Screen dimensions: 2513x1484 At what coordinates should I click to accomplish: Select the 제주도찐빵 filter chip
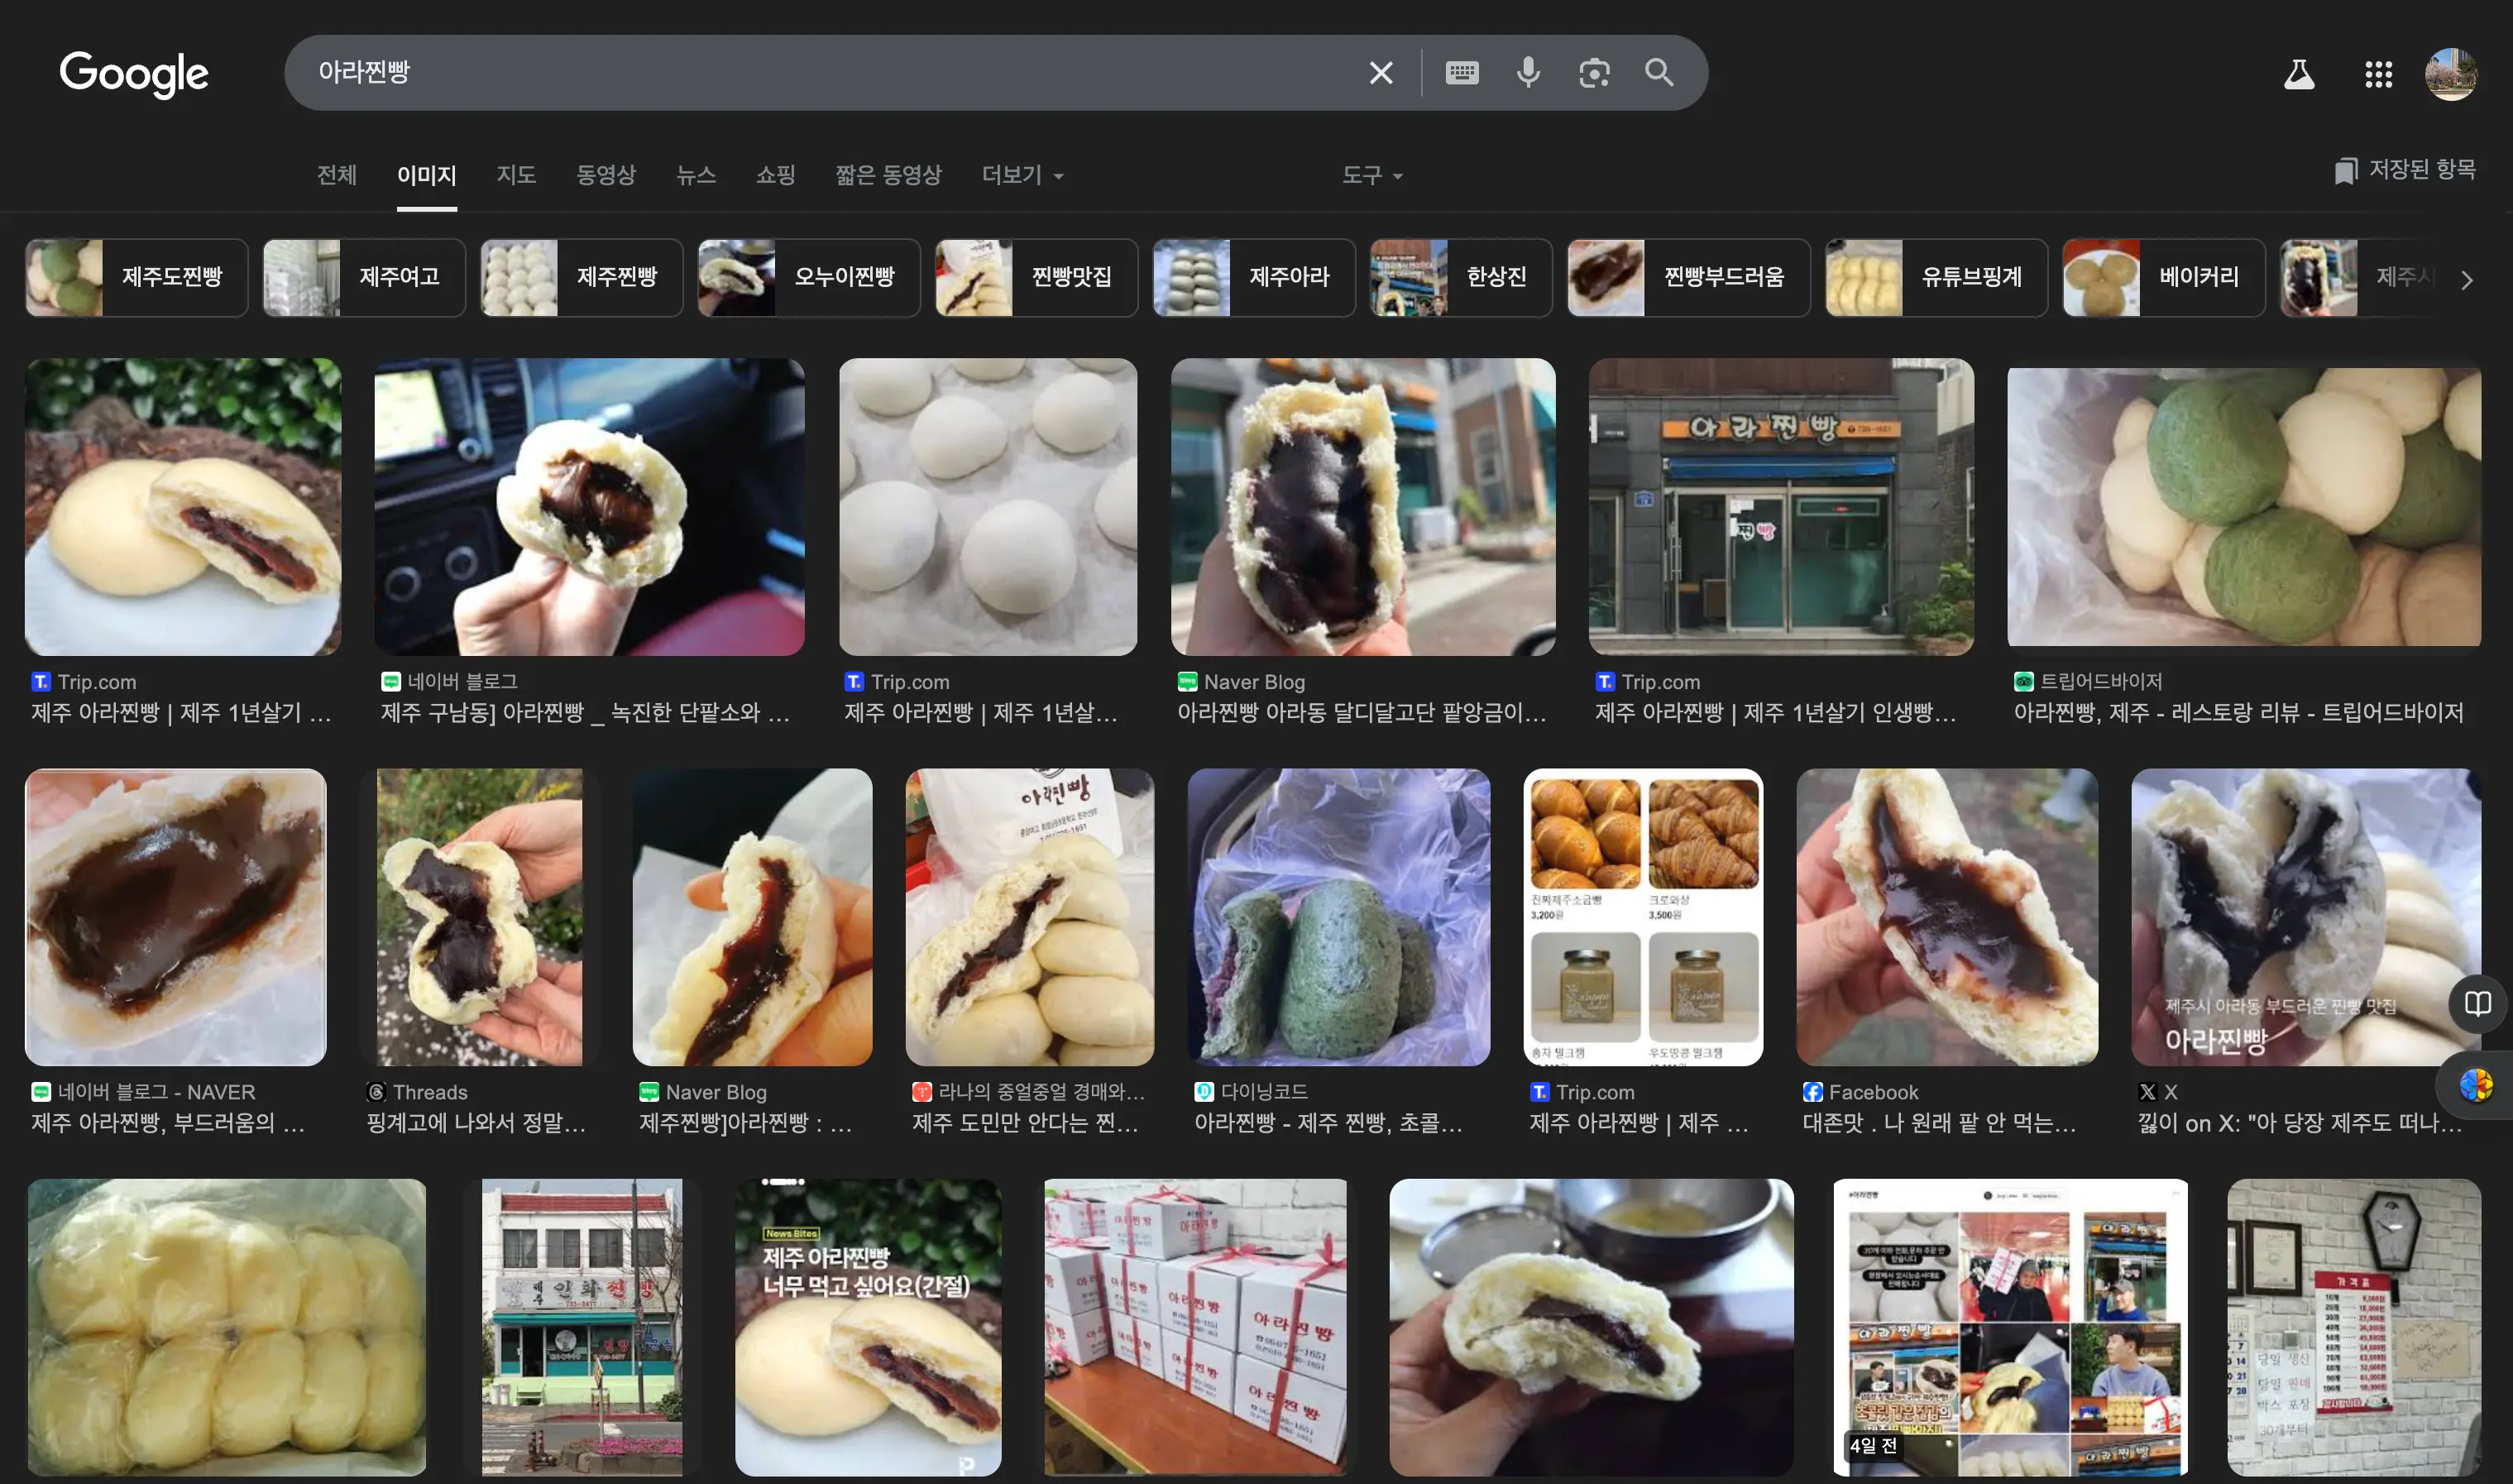pyautogui.click(x=137, y=277)
